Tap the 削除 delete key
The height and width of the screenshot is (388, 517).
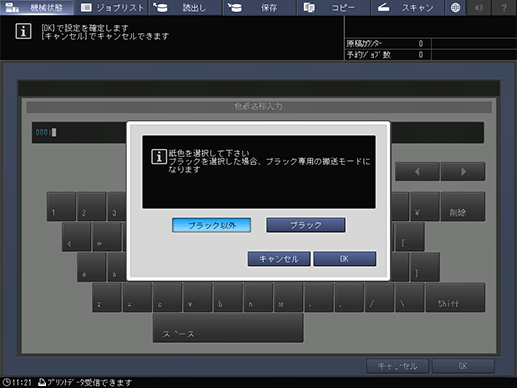tap(463, 206)
